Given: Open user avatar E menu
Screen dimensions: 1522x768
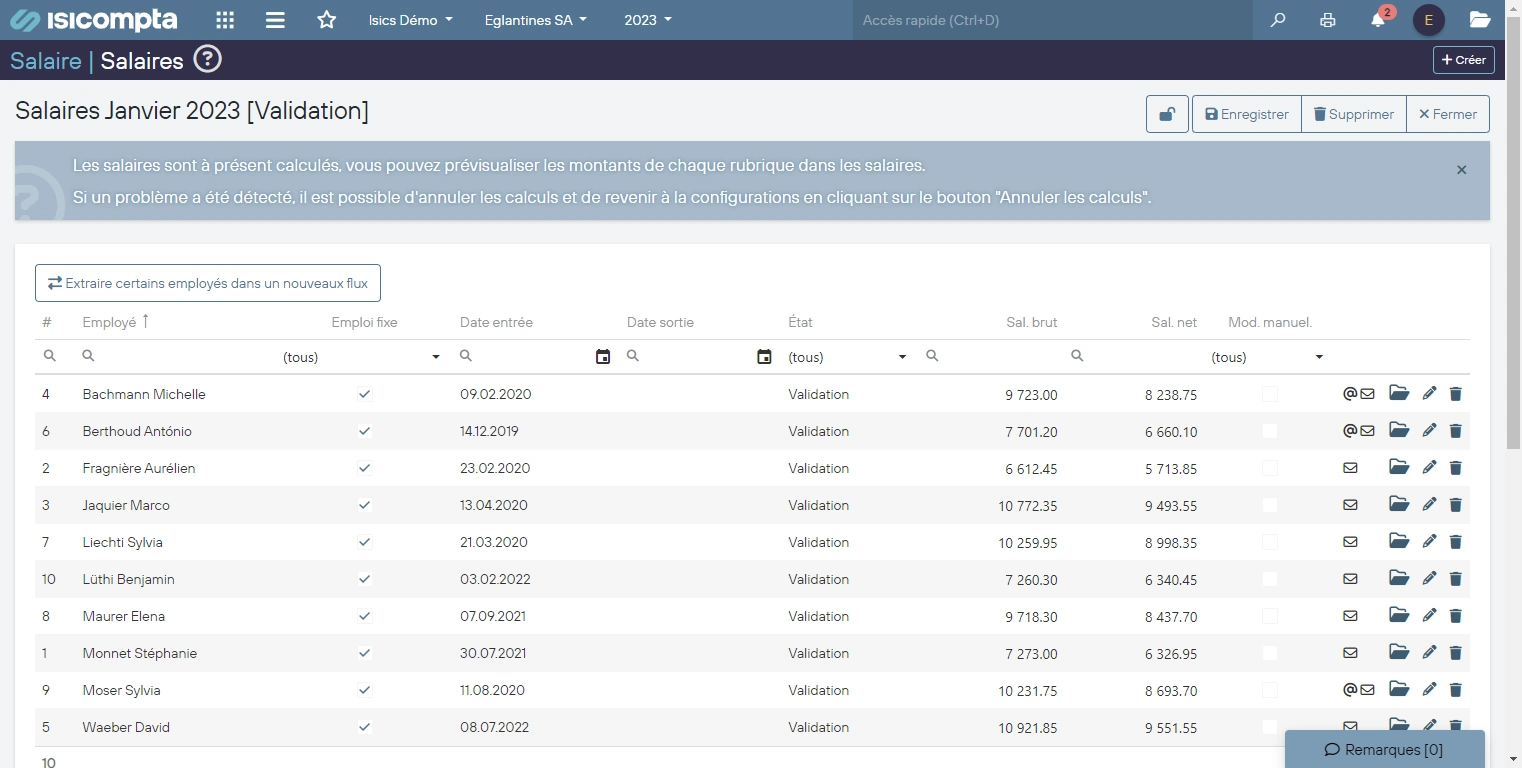Looking at the screenshot, I should pyautogui.click(x=1428, y=20).
